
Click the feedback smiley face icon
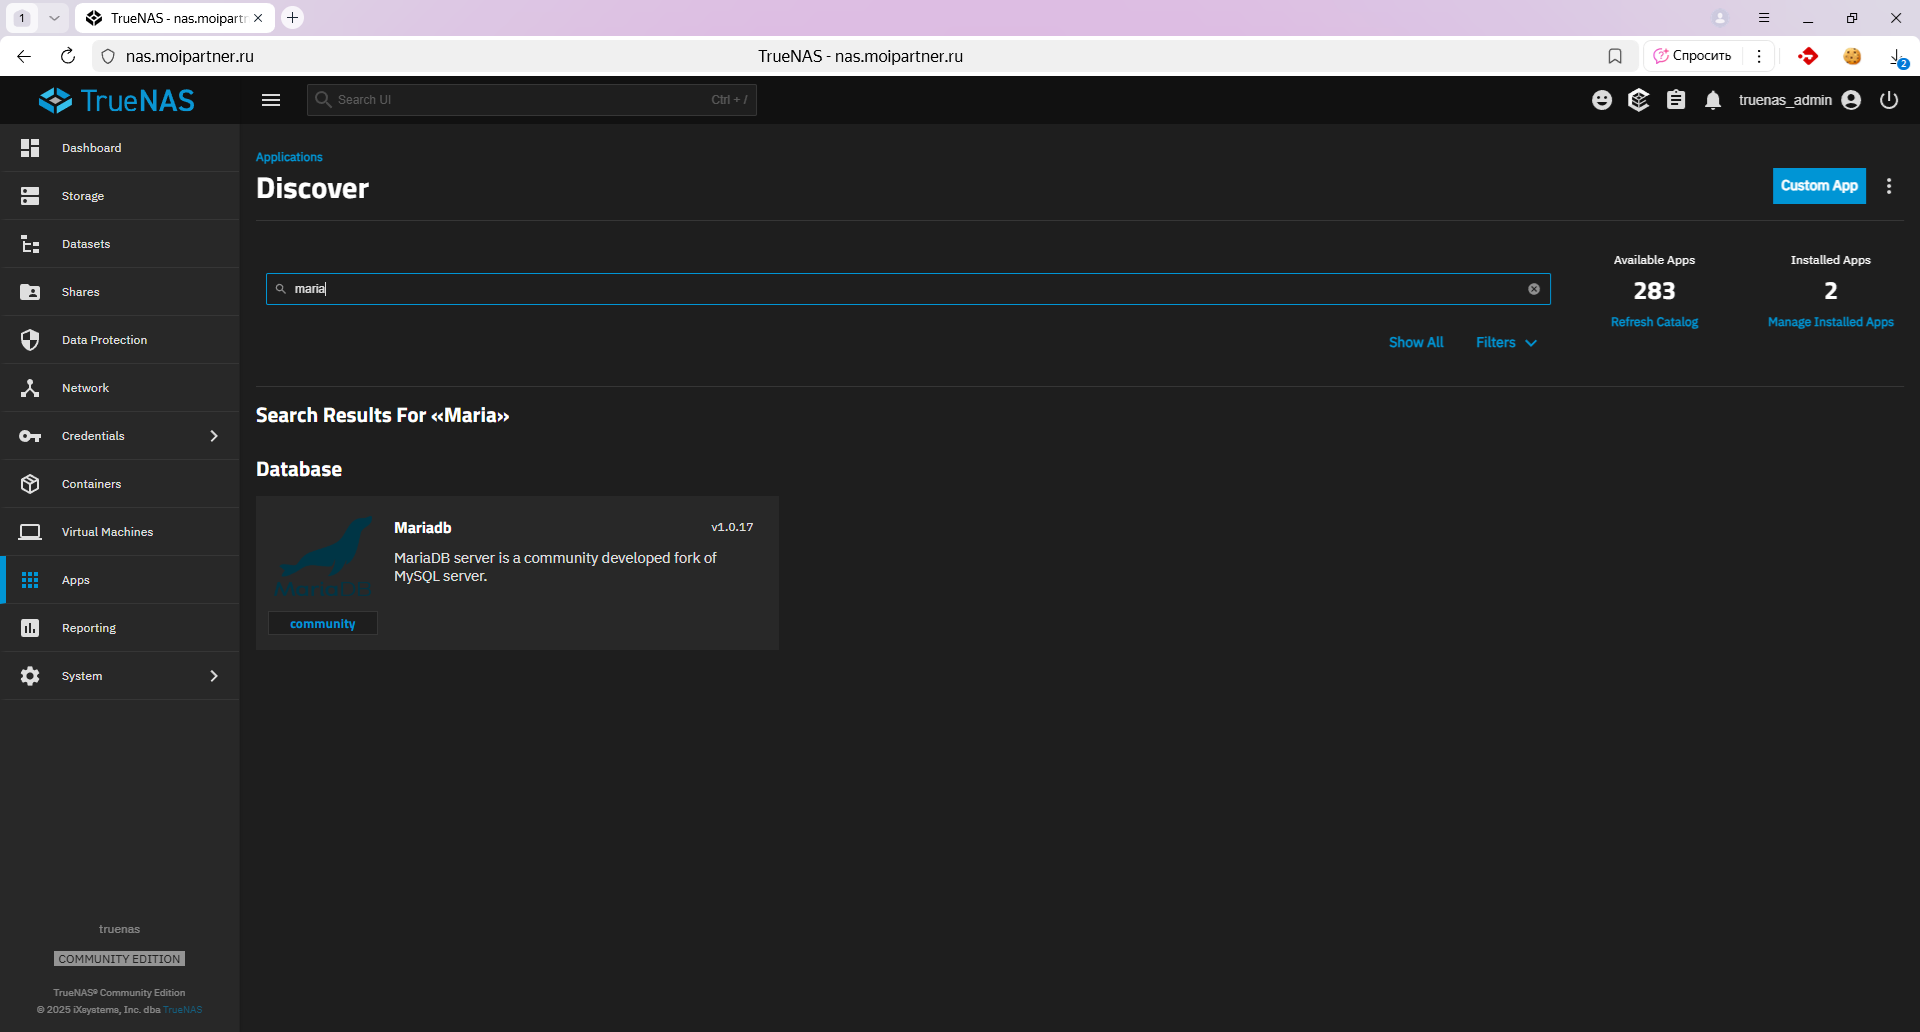pyautogui.click(x=1602, y=100)
